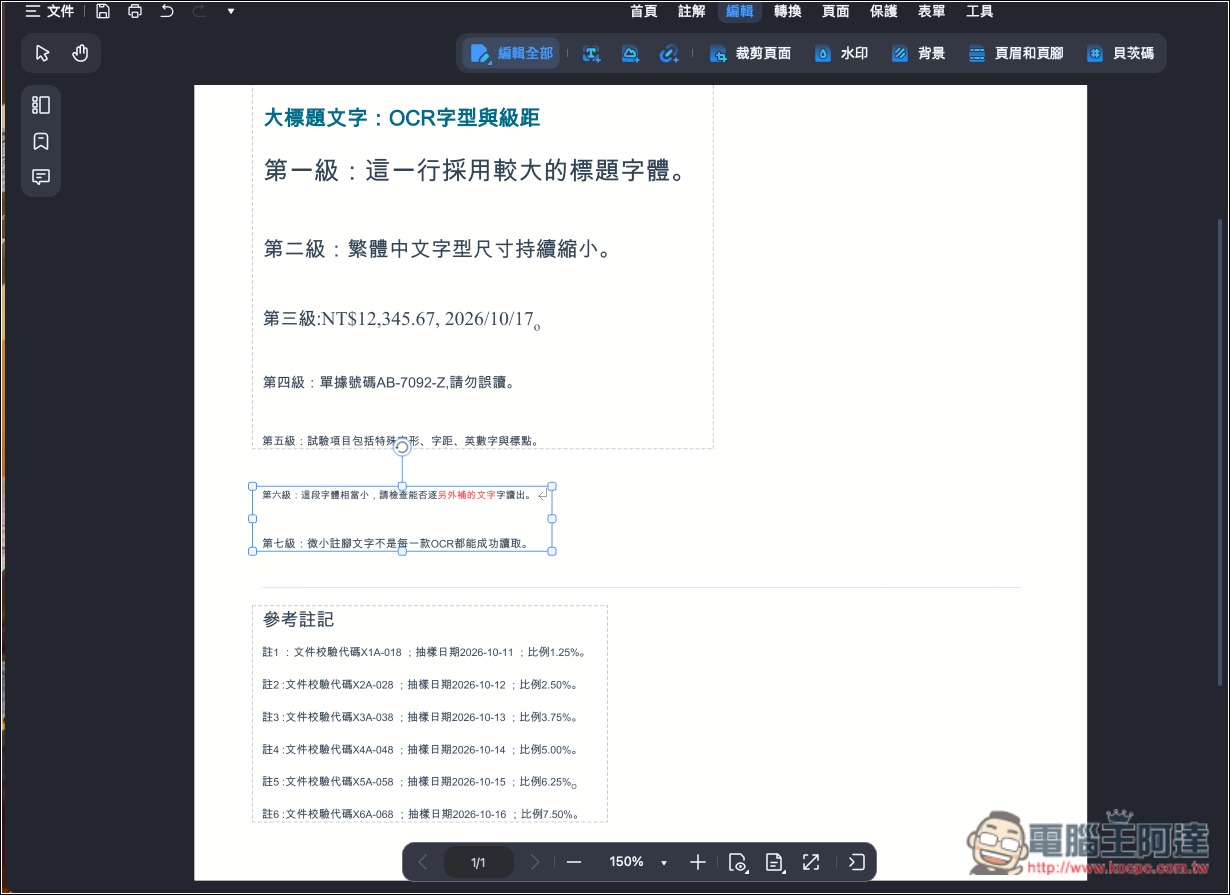Switch to the 首頁 tab
Image resolution: width=1230 pixels, height=895 pixels.
coord(644,11)
